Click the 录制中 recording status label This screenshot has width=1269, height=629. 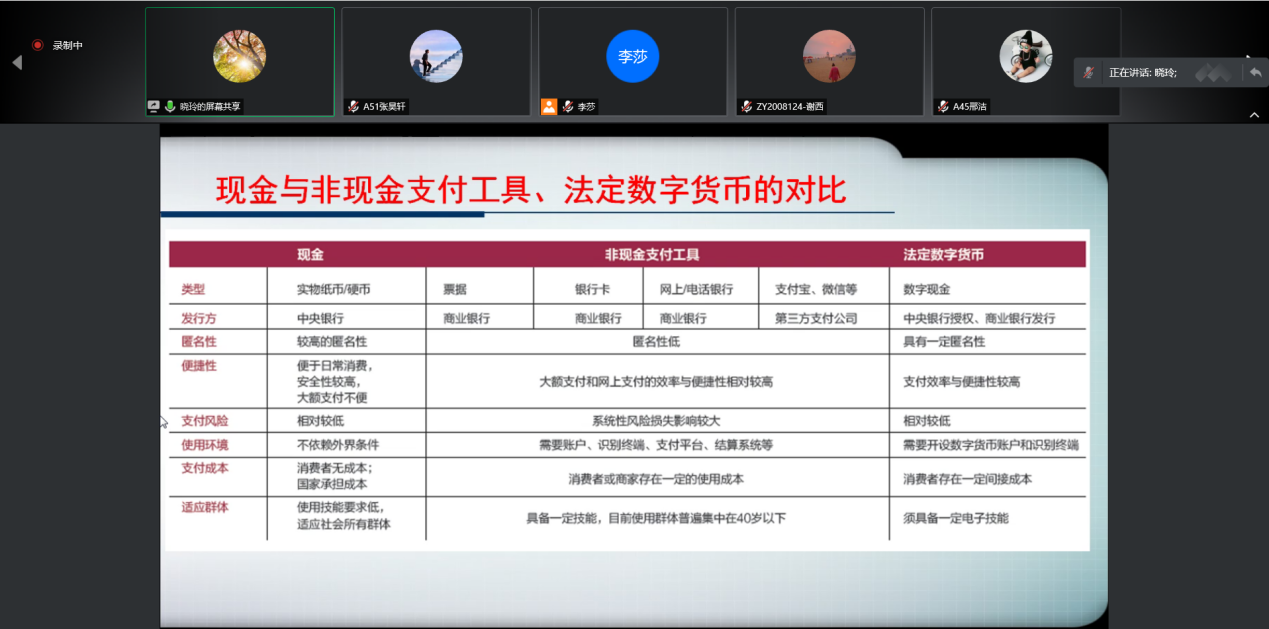click(68, 45)
